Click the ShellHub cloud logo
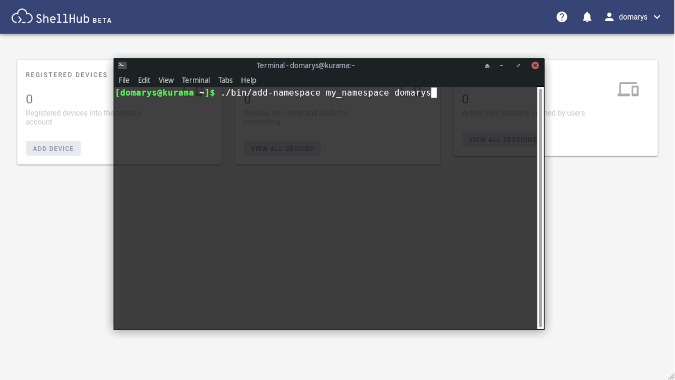Screen dimensions: 675x380 pyautogui.click(x=22, y=17)
